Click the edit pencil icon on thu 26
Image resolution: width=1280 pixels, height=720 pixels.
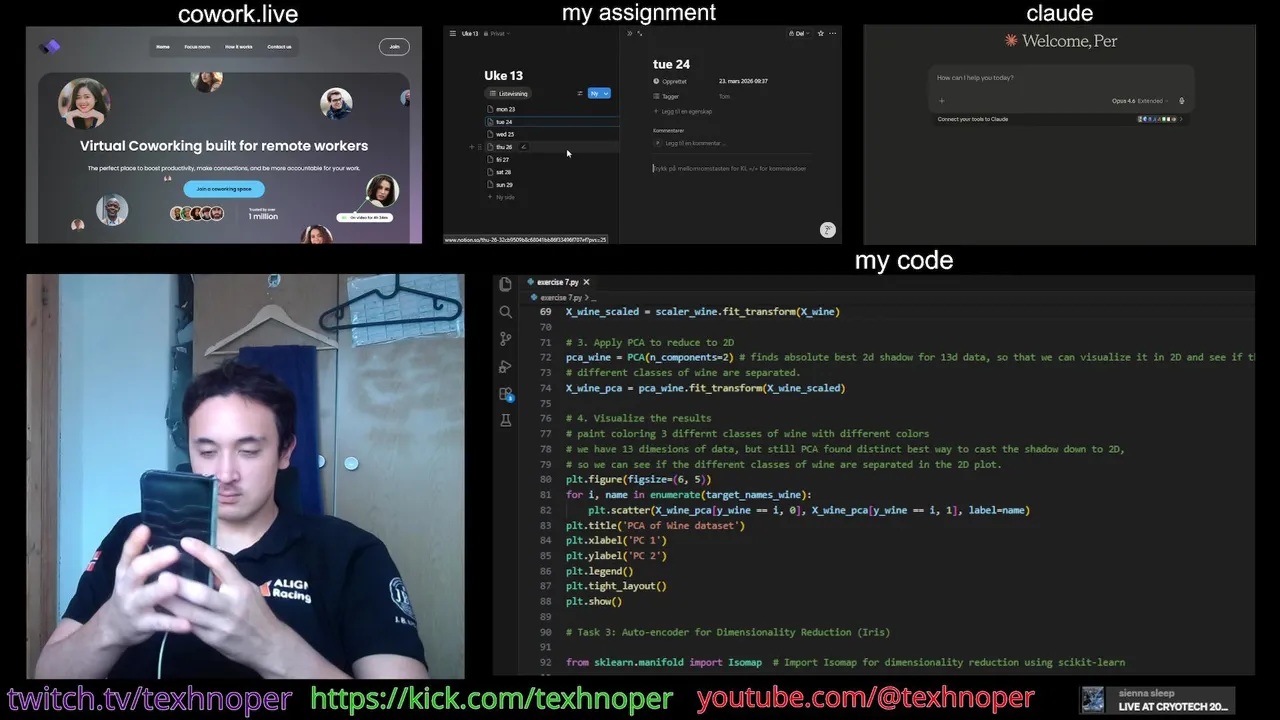click(x=523, y=147)
